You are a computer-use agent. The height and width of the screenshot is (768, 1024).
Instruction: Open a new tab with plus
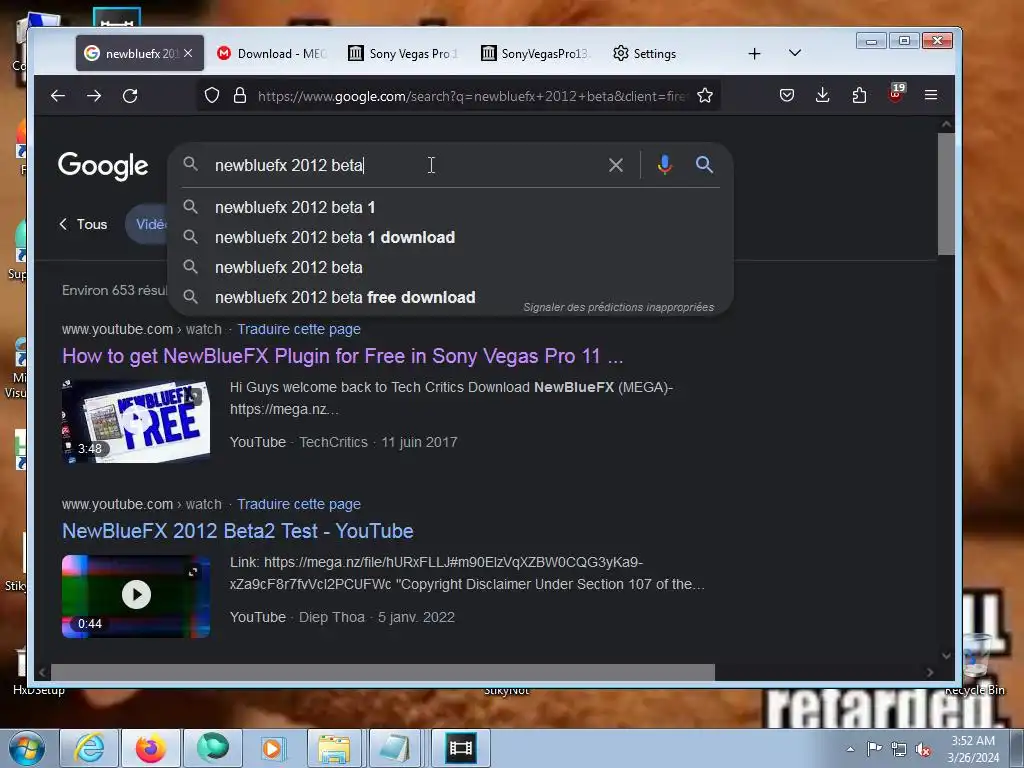pyautogui.click(x=754, y=54)
